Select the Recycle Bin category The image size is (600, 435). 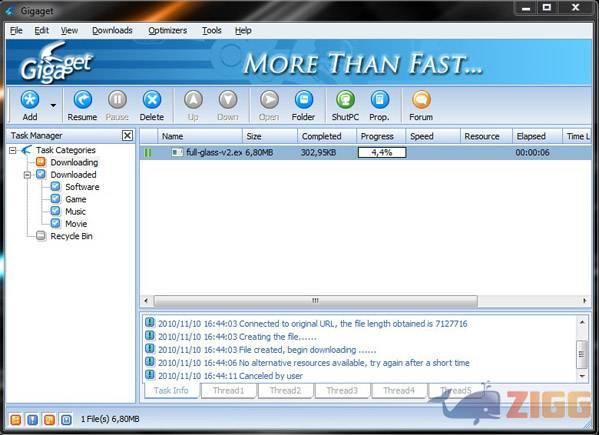[71, 236]
